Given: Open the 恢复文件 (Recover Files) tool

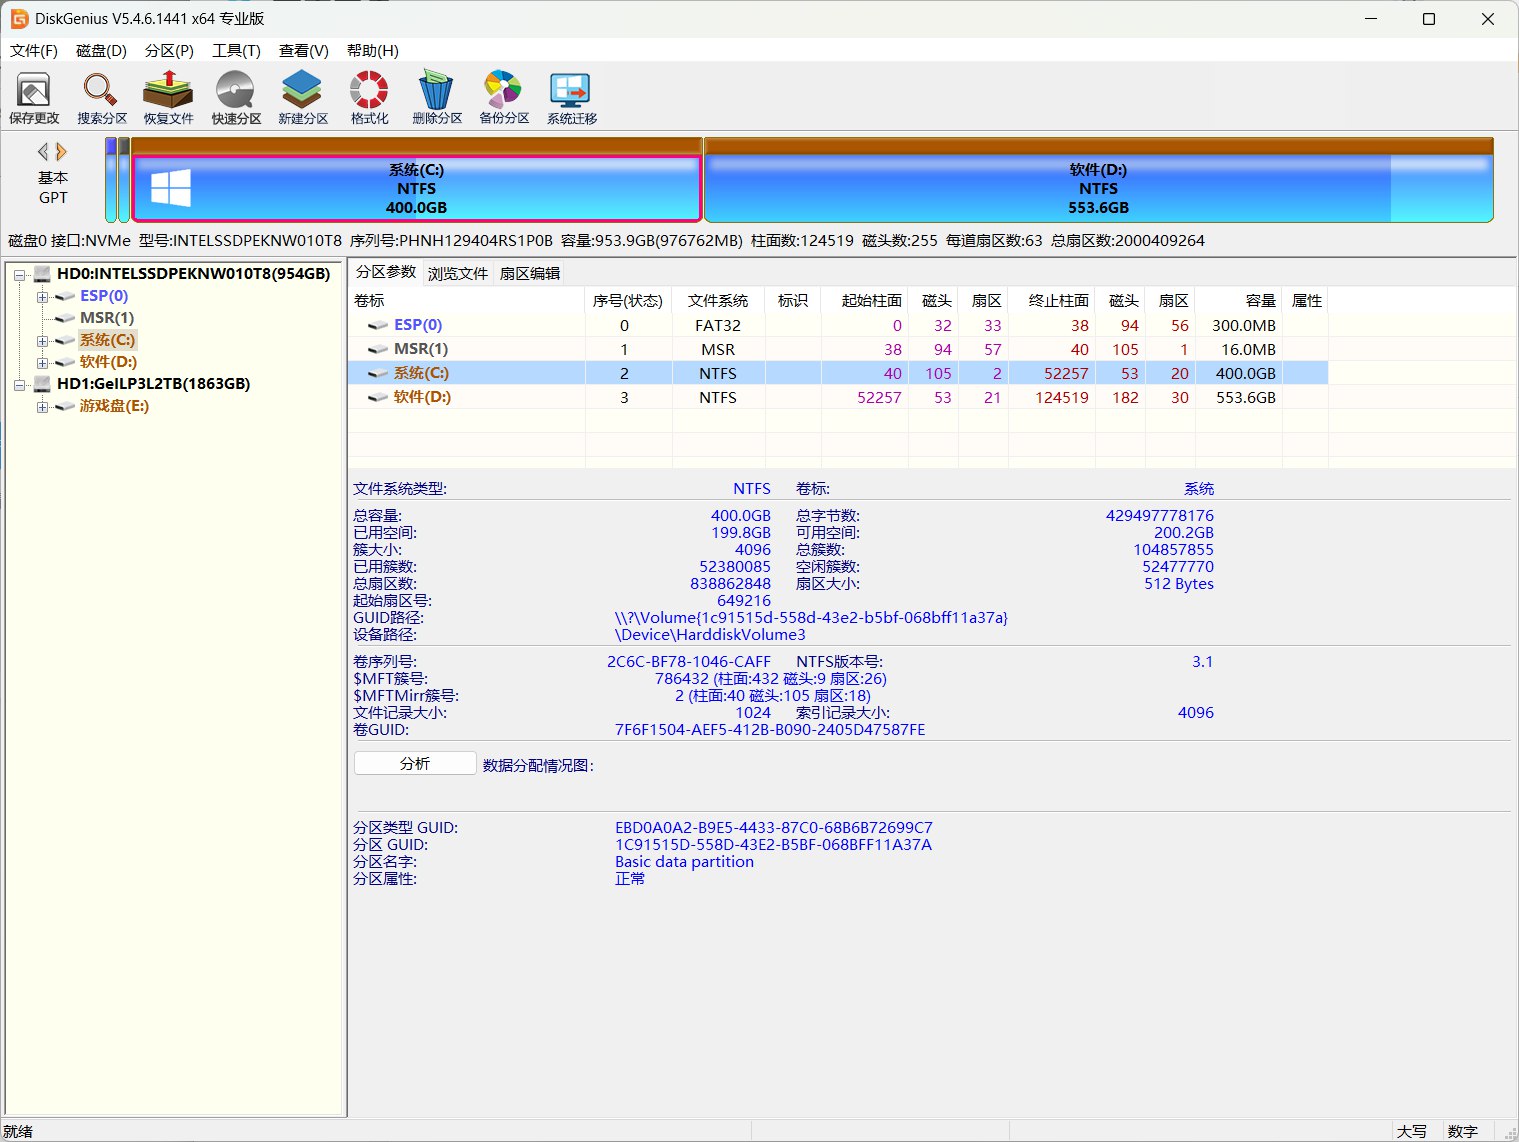Looking at the screenshot, I should pos(167,96).
